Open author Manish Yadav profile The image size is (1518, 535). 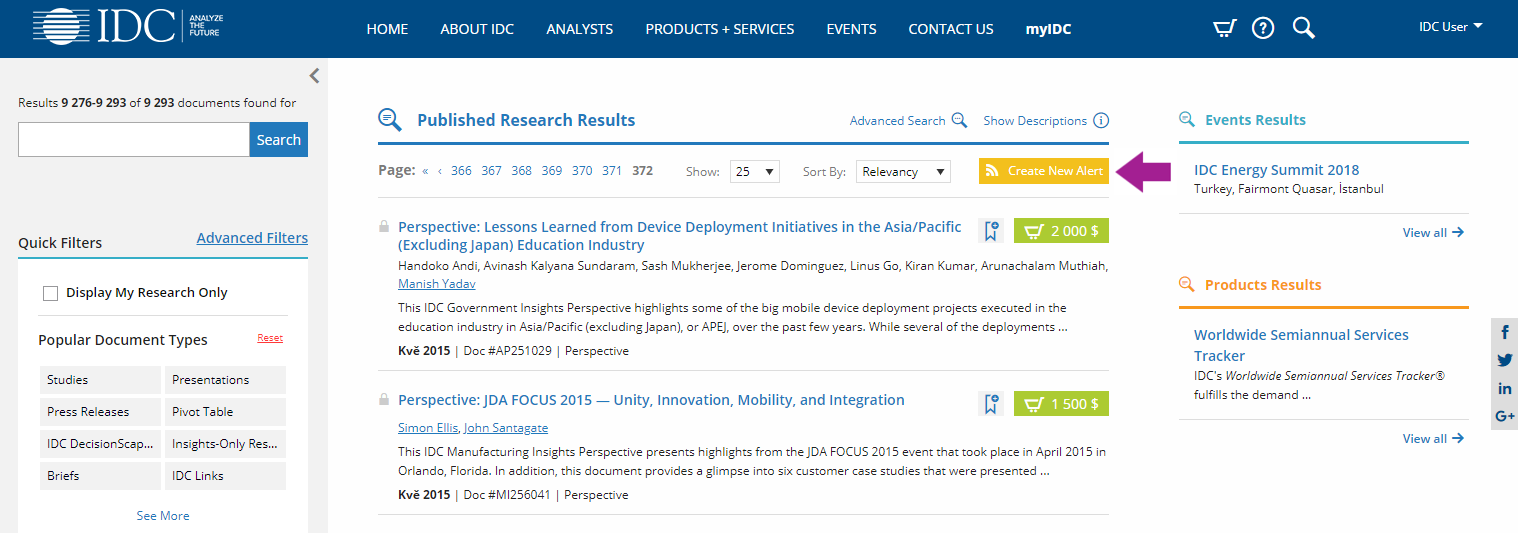tap(437, 284)
